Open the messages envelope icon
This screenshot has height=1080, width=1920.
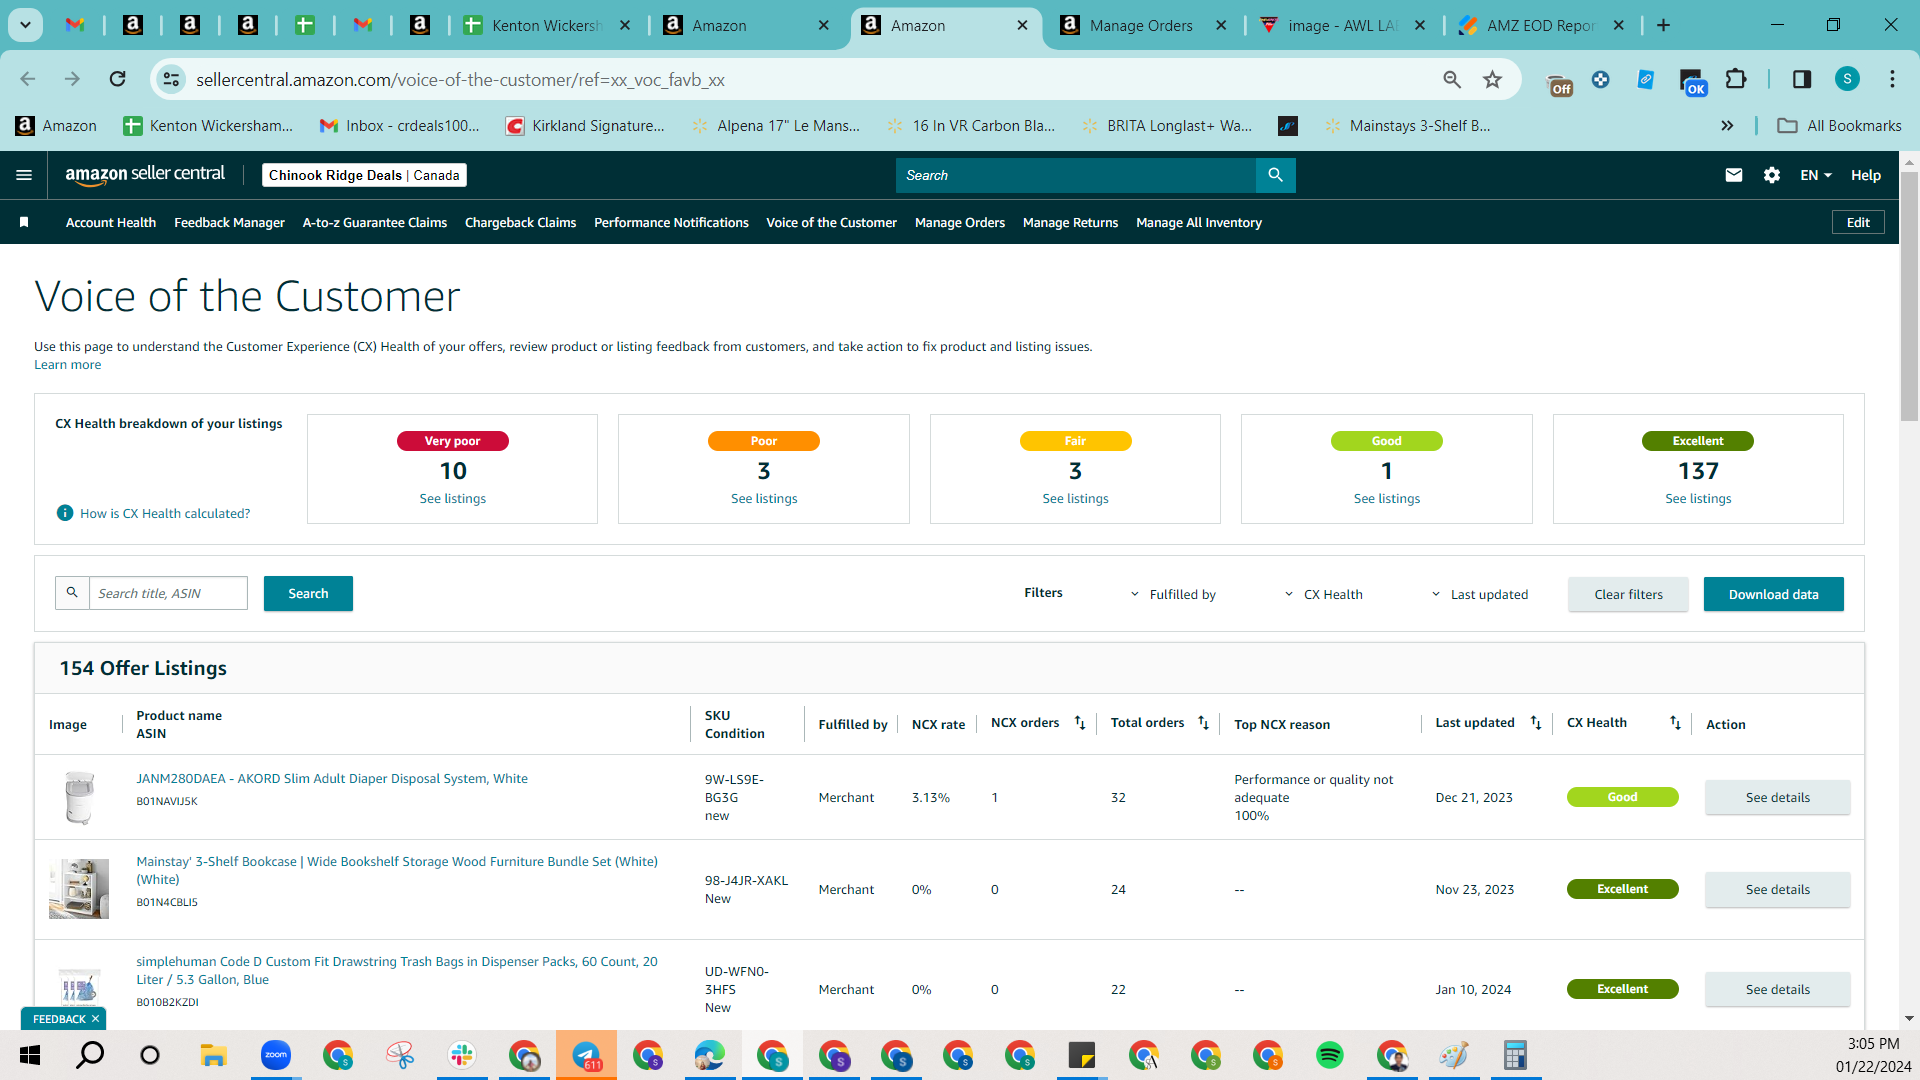[1734, 175]
